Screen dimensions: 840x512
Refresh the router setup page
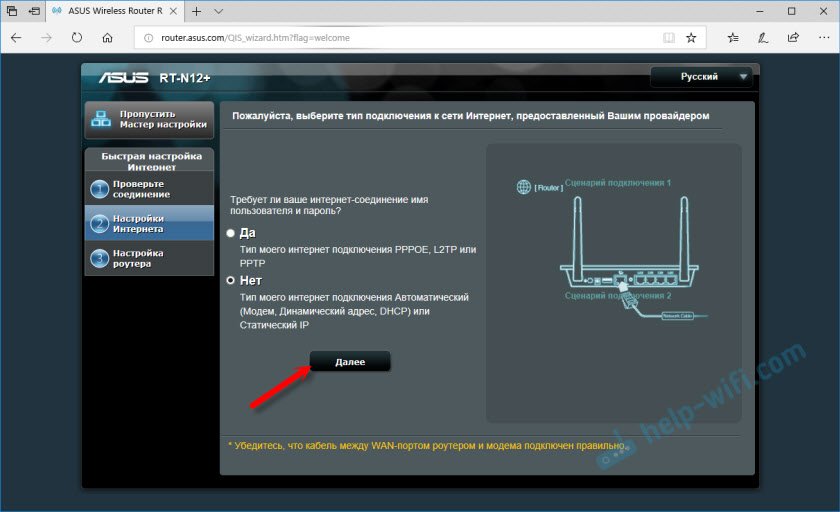(x=77, y=38)
